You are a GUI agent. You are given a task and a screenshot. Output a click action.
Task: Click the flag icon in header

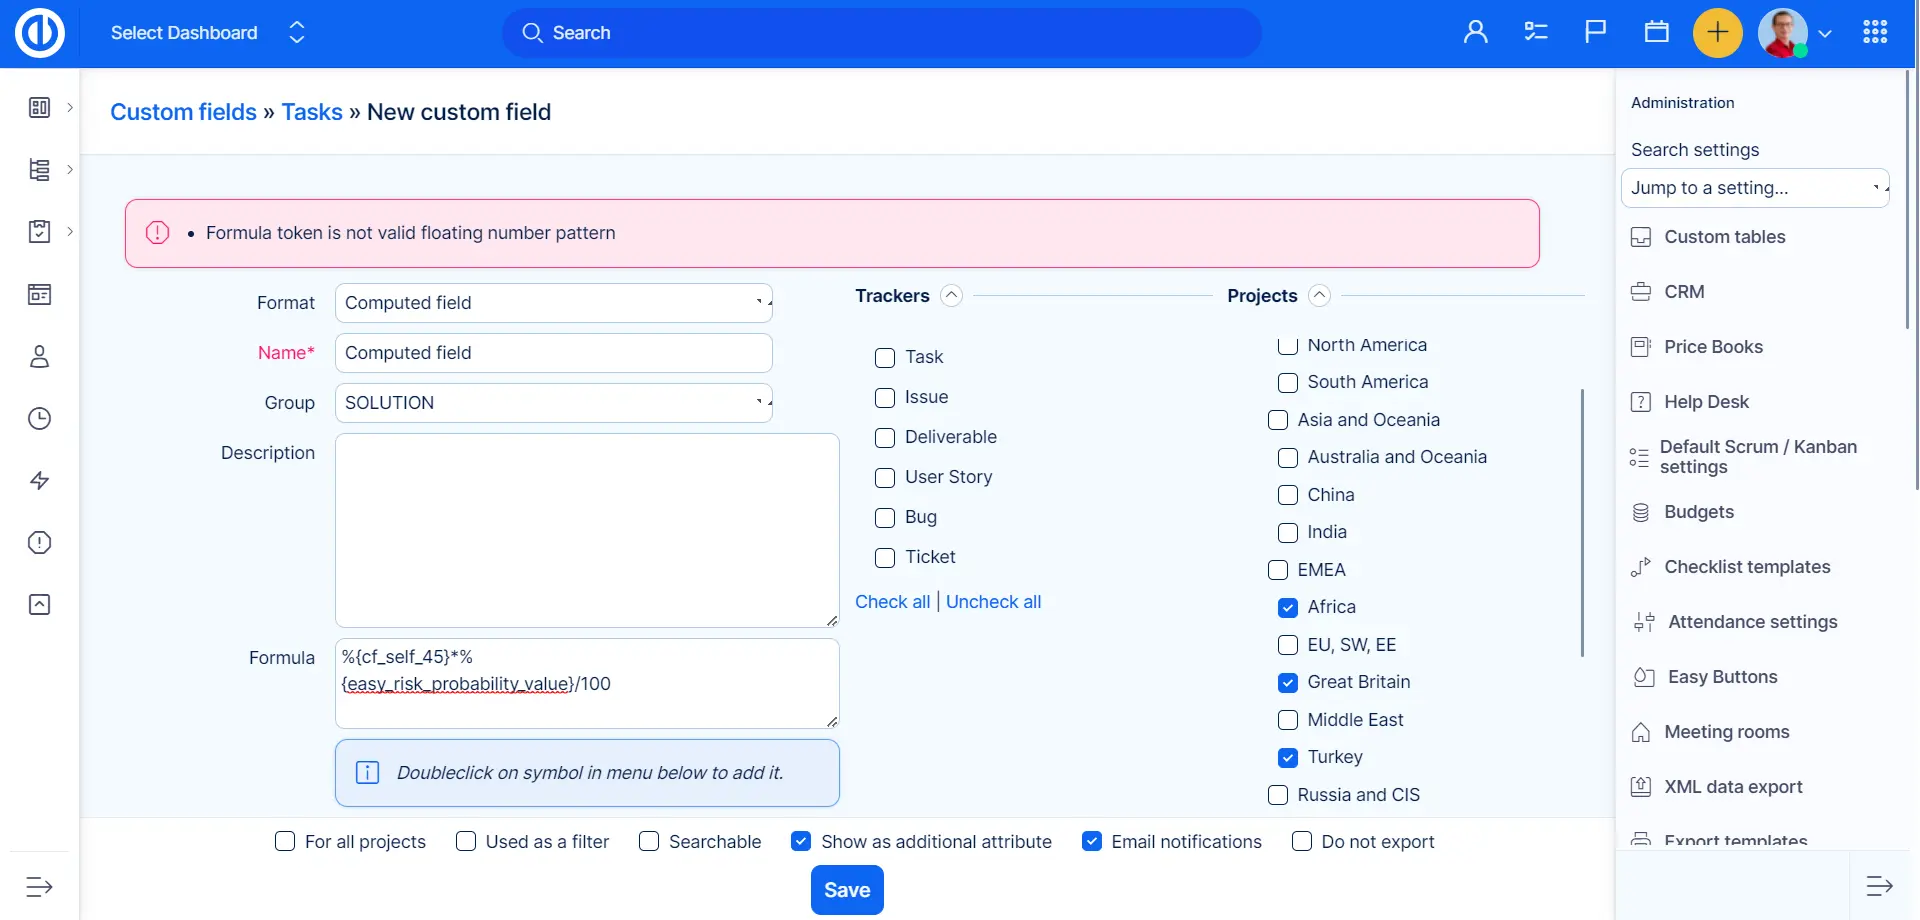[1596, 33]
